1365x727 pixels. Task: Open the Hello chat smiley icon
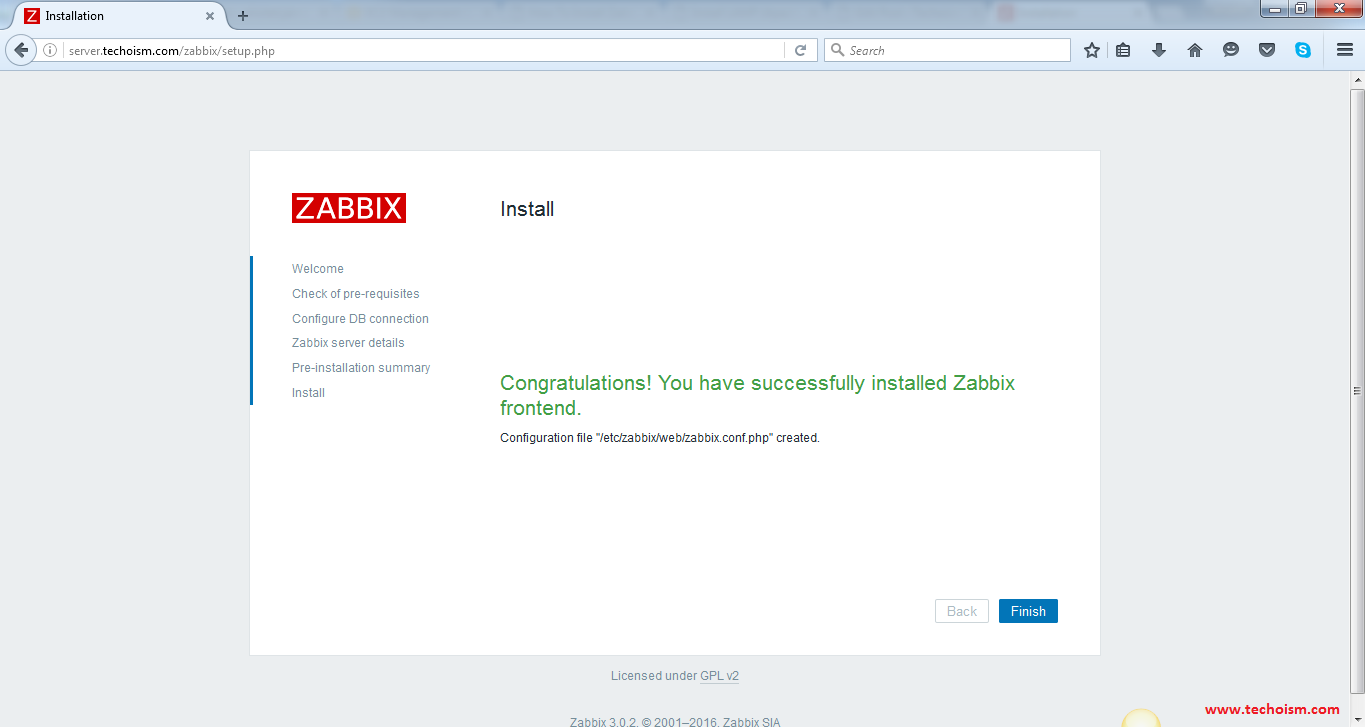point(1231,50)
